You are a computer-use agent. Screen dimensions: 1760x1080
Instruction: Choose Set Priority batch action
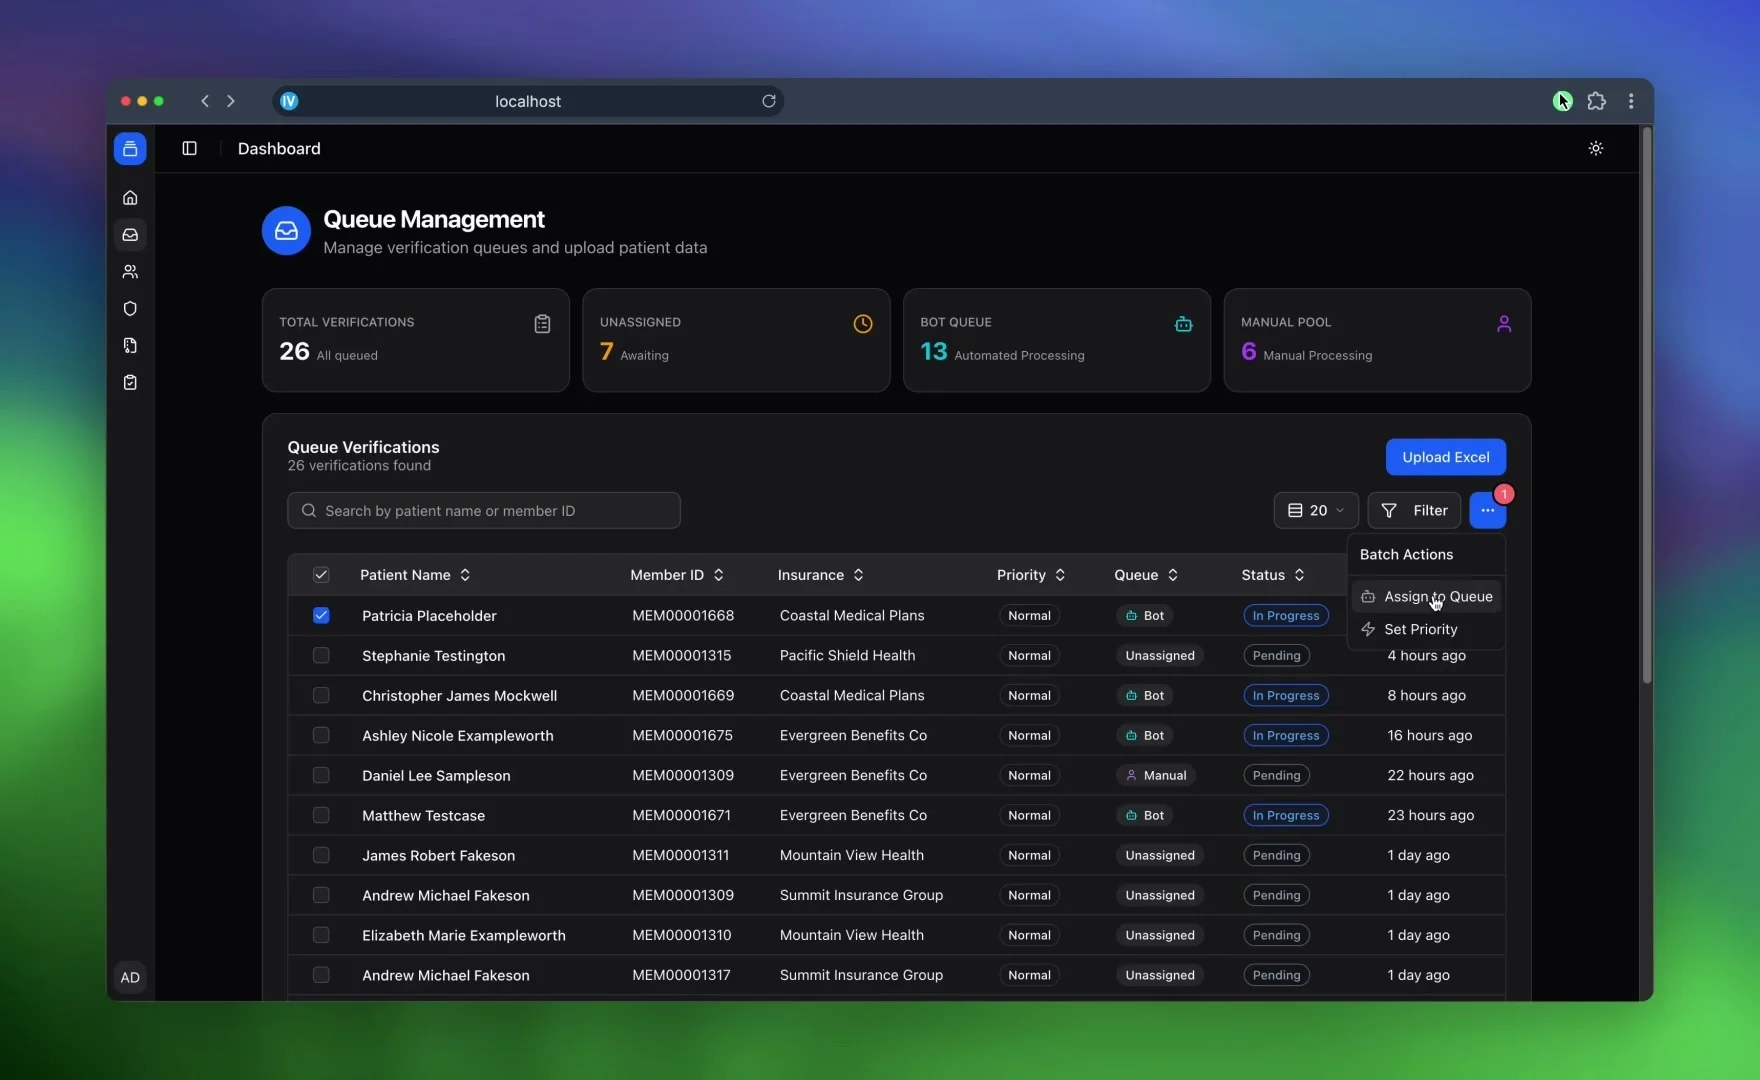click(x=1420, y=630)
